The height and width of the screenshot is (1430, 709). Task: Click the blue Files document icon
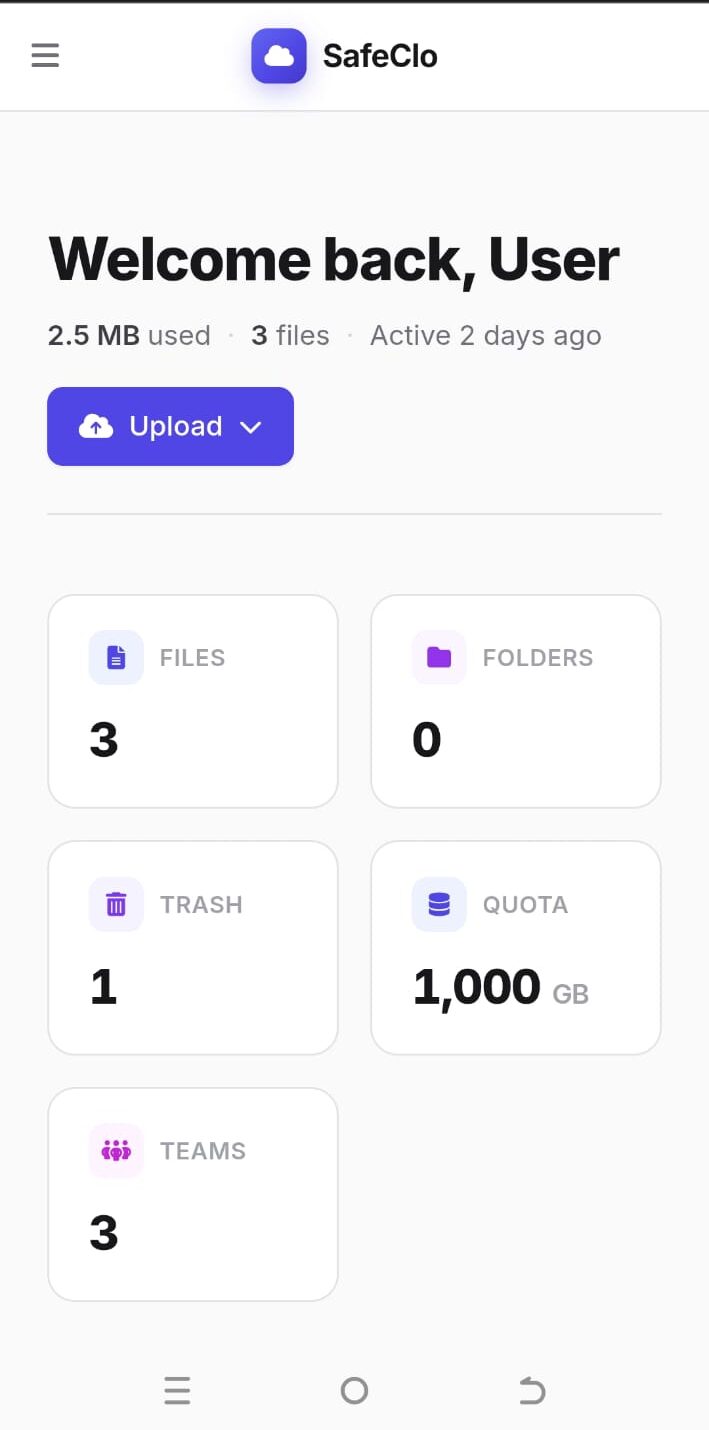click(x=116, y=657)
